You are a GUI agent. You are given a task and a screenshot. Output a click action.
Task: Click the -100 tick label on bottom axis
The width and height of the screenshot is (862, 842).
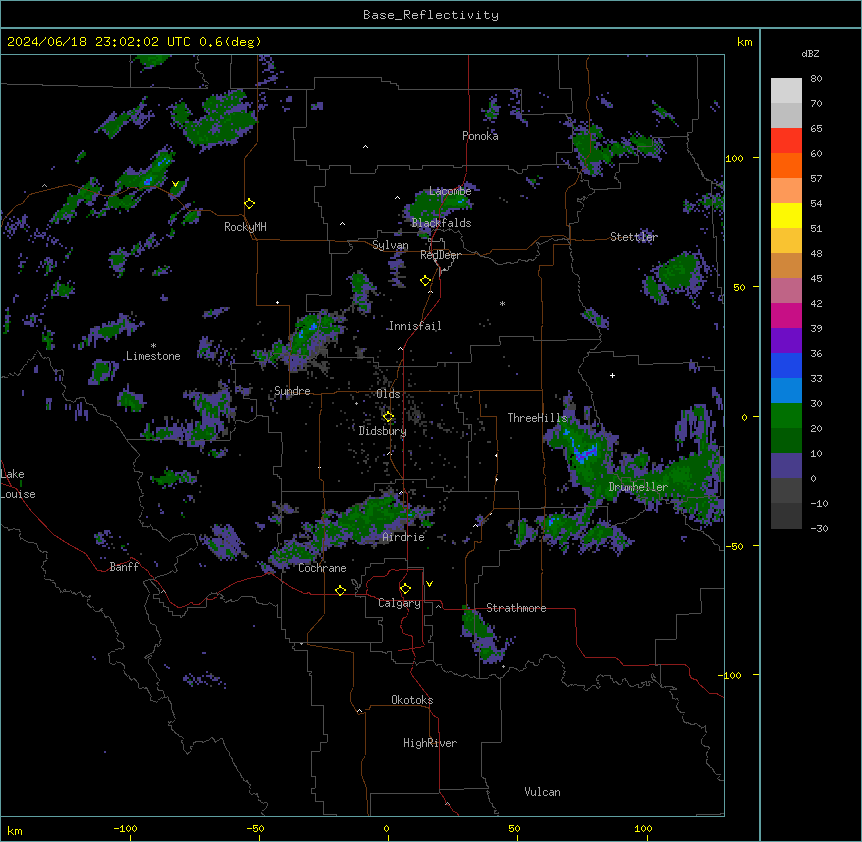coord(125,828)
